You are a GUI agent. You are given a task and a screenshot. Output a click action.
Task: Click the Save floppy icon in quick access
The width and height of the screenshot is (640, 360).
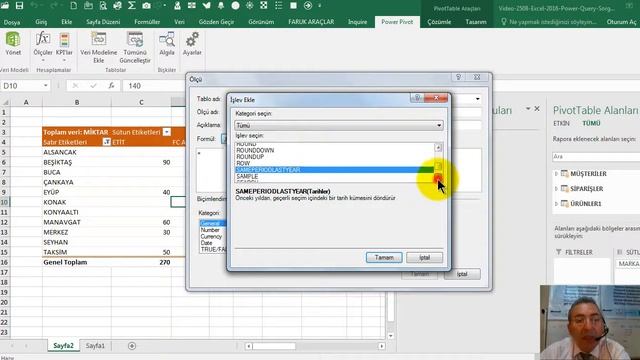(x=19, y=6)
